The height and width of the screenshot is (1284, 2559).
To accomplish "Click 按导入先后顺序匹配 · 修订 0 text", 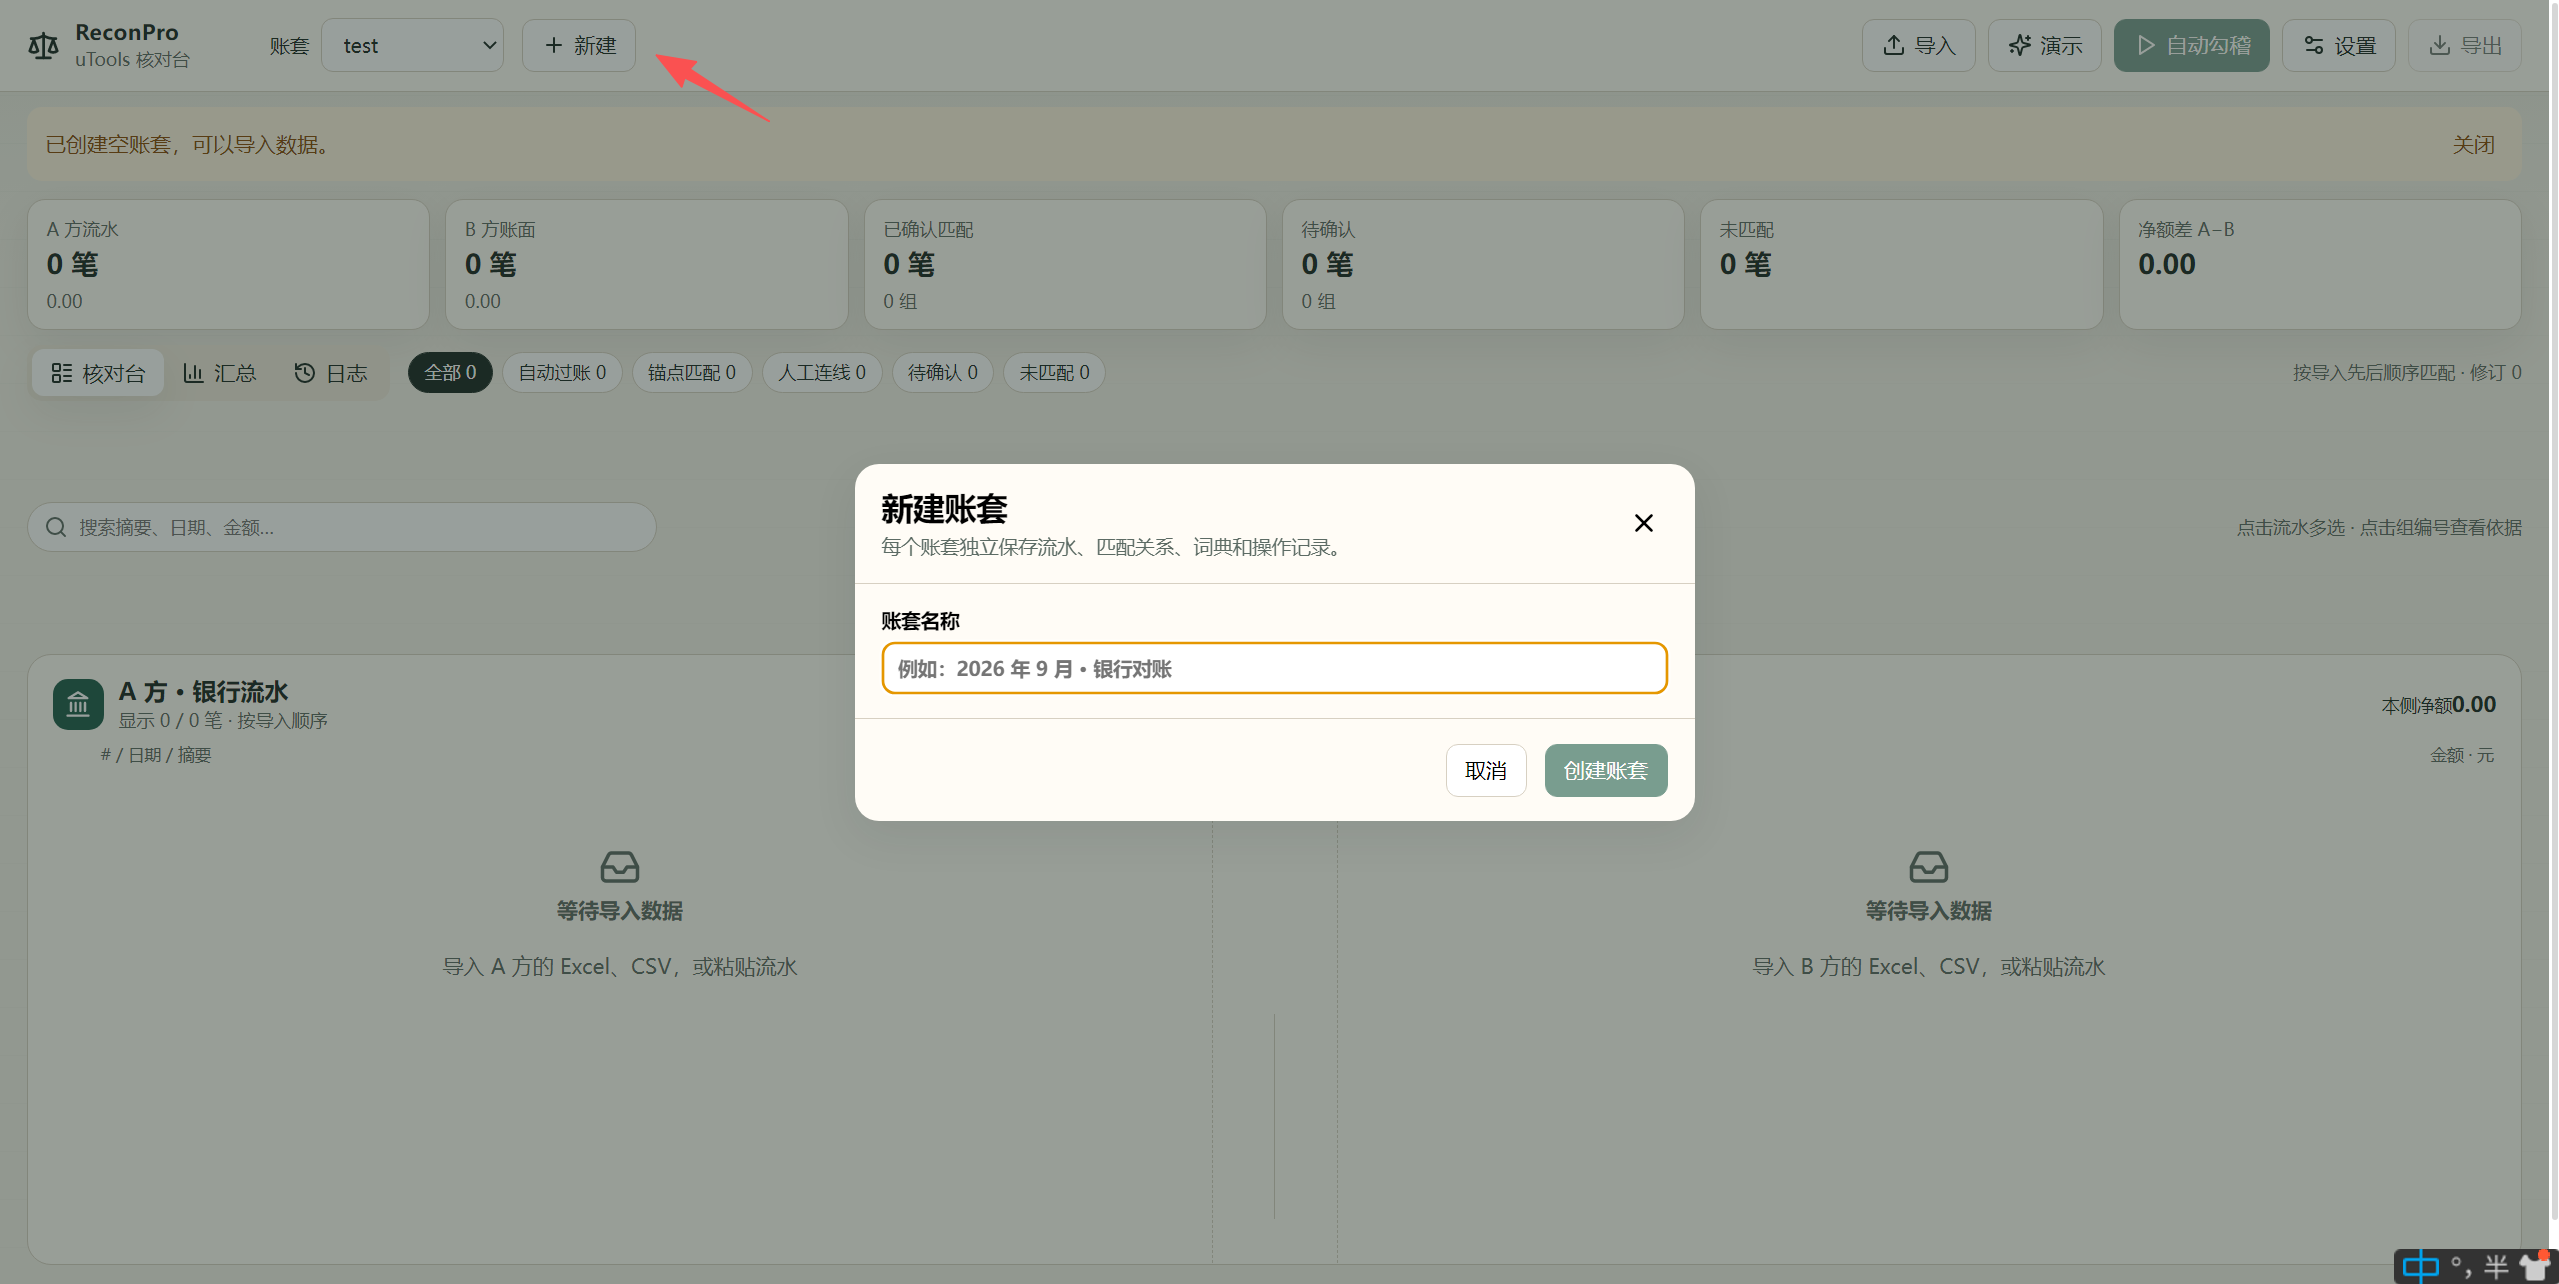I will click(2407, 373).
